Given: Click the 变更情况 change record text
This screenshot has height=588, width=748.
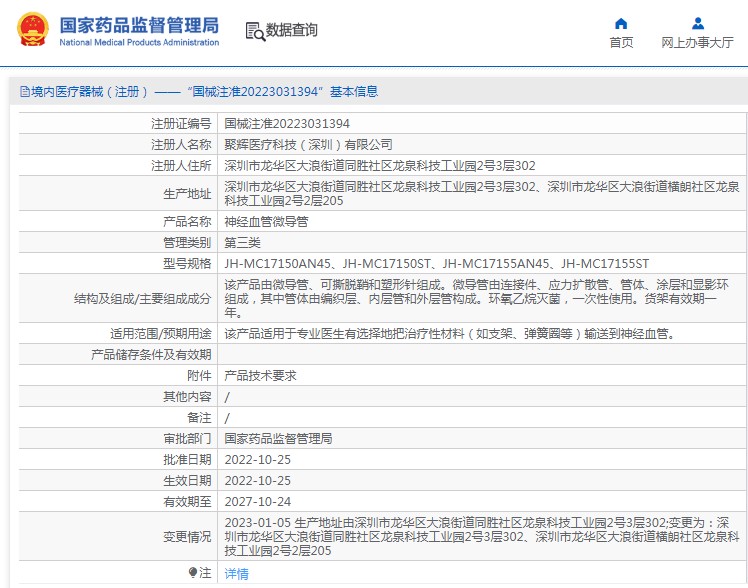Looking at the screenshot, I should pos(482,536).
